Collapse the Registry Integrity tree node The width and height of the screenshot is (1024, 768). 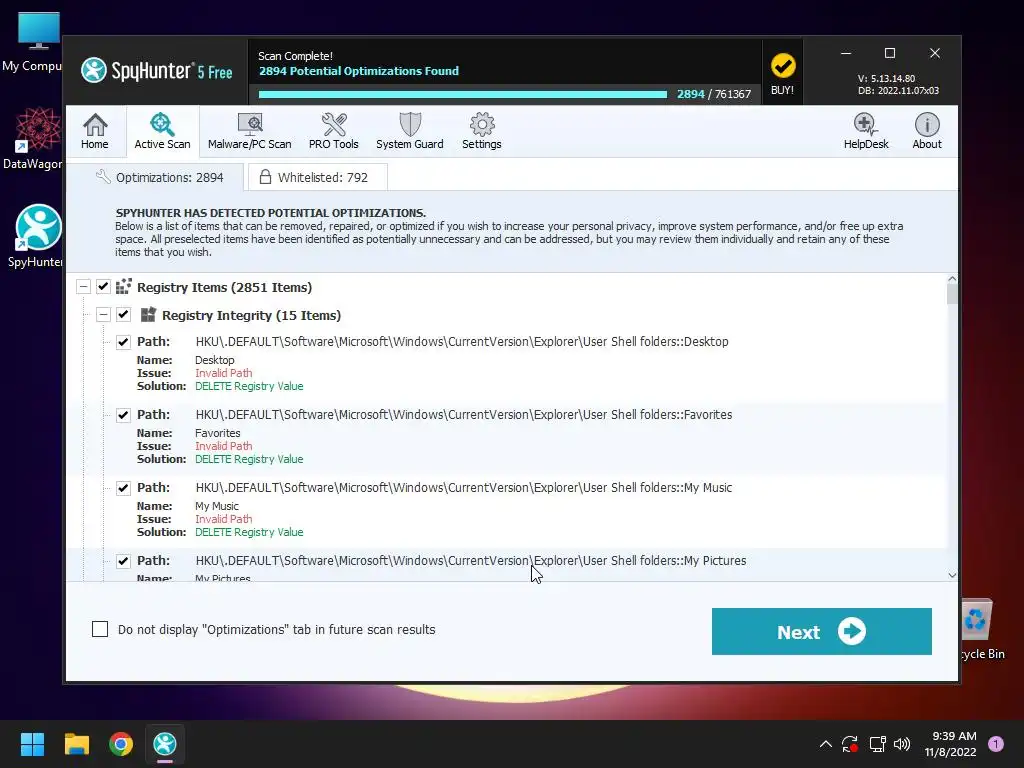[x=103, y=315]
